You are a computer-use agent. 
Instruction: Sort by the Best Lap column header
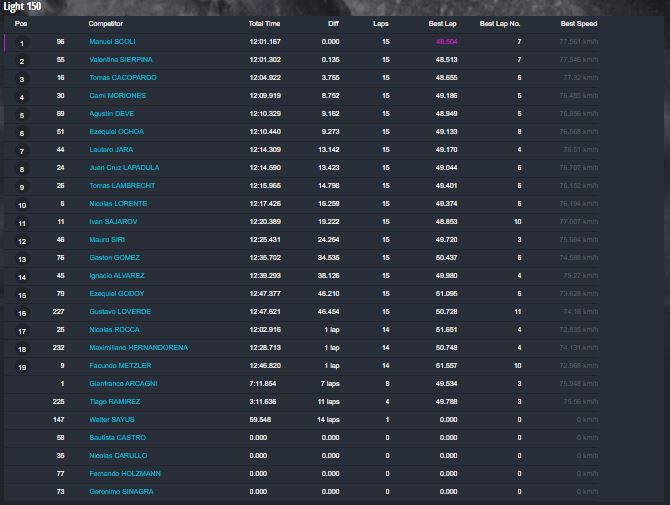click(x=442, y=23)
